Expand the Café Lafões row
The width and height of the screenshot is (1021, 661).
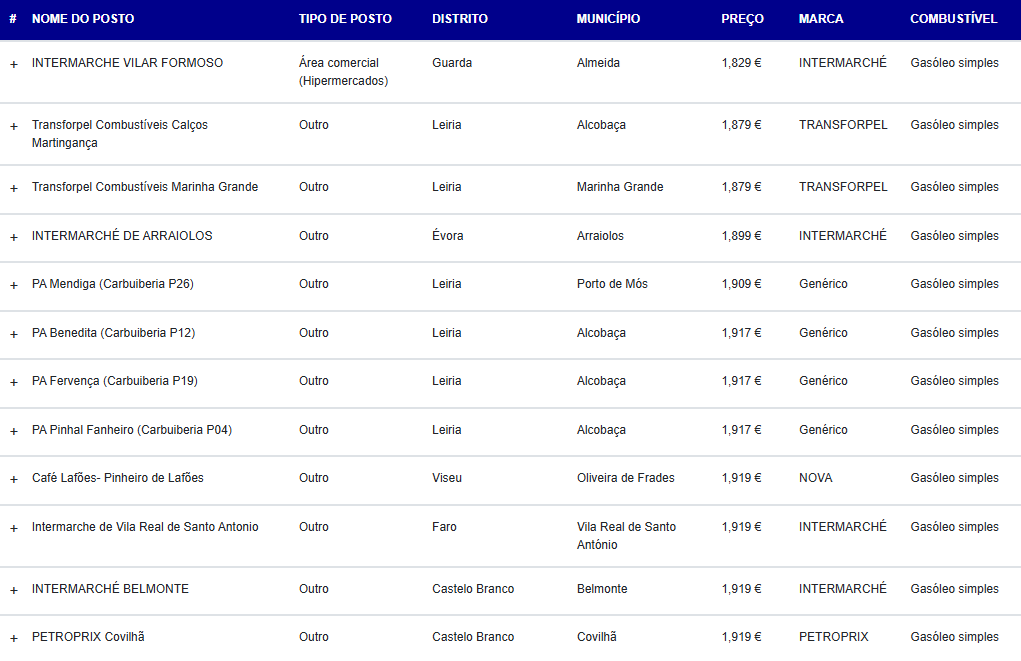(14, 479)
